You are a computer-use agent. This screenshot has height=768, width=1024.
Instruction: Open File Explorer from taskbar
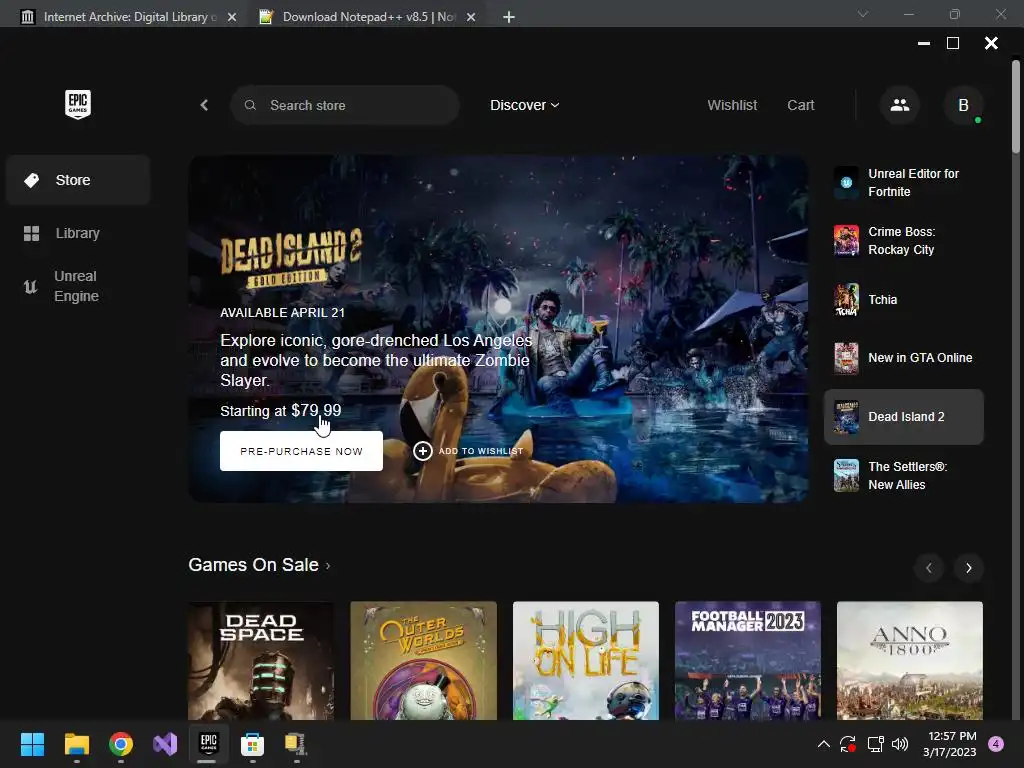pyautogui.click(x=76, y=744)
